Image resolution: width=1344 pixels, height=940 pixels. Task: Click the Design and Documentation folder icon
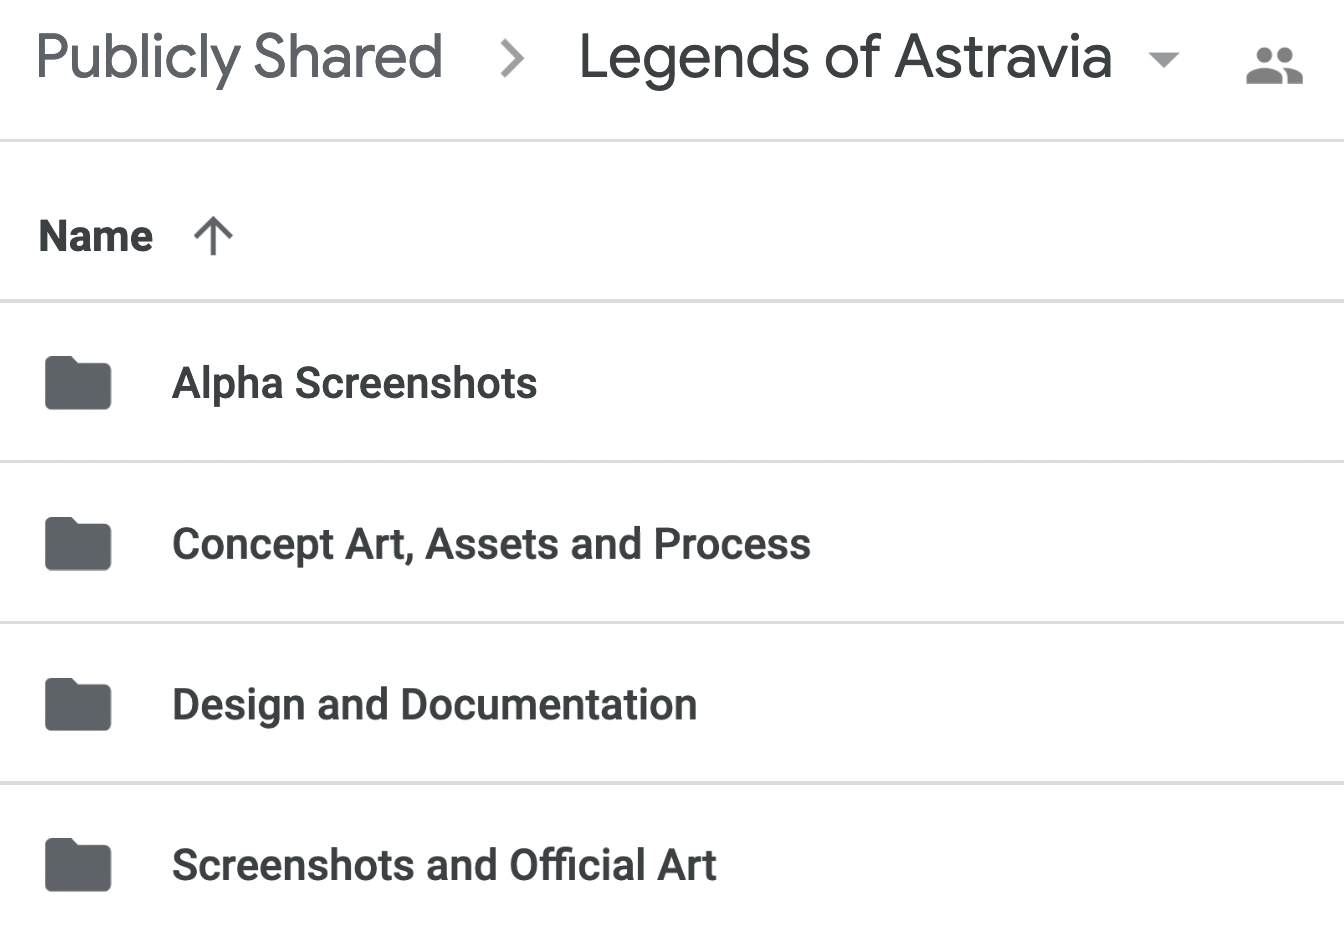[78, 705]
